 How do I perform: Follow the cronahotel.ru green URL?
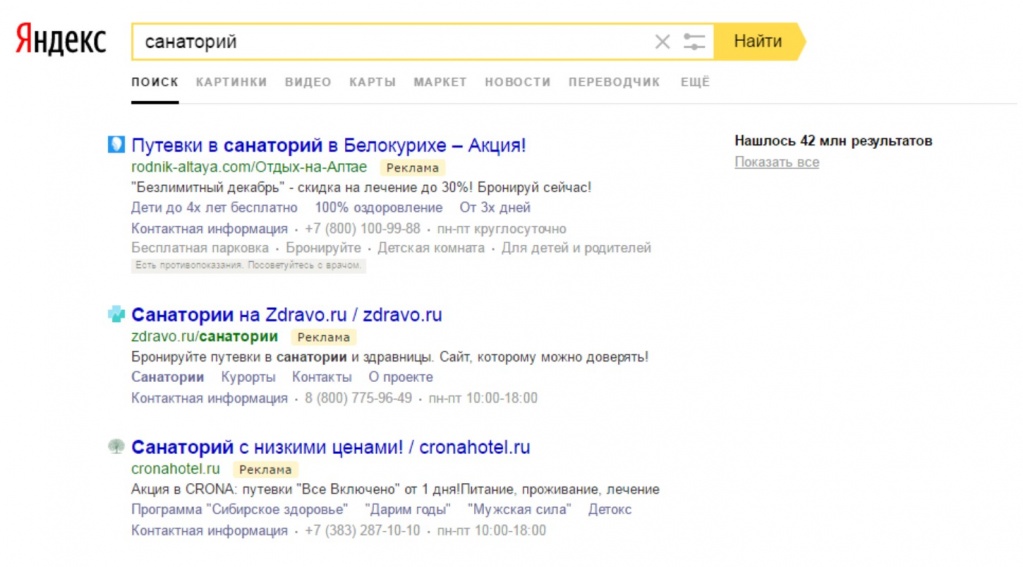click(x=176, y=469)
